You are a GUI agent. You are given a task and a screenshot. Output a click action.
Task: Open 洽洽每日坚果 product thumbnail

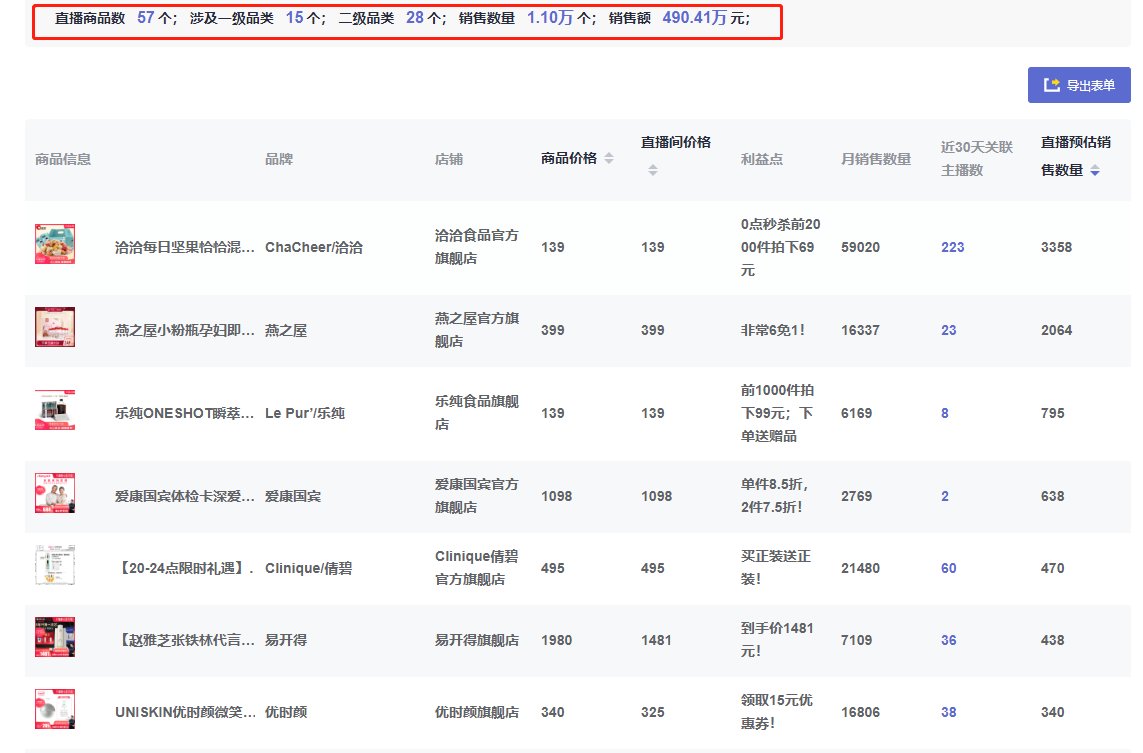click(x=55, y=244)
